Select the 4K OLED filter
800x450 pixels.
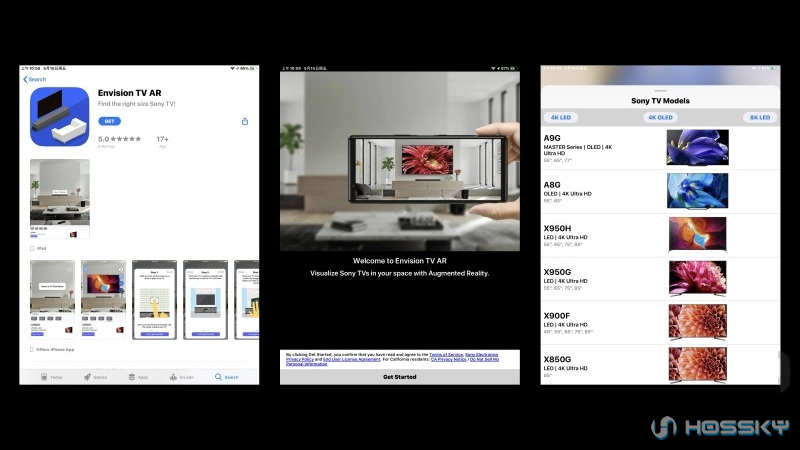pos(660,117)
